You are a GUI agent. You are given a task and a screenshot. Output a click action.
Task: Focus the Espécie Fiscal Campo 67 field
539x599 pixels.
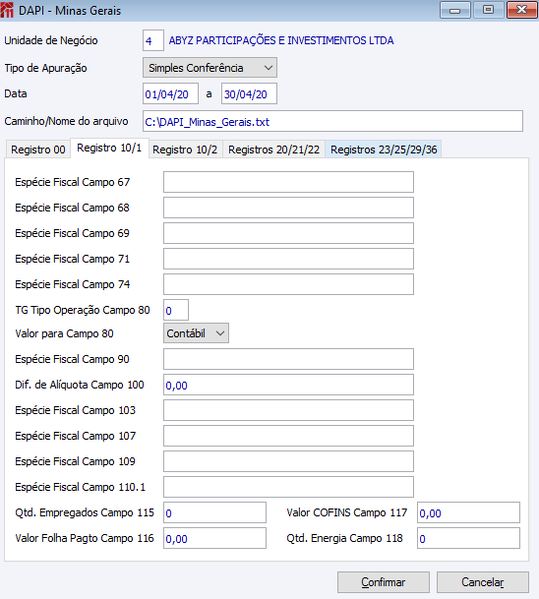click(288, 182)
